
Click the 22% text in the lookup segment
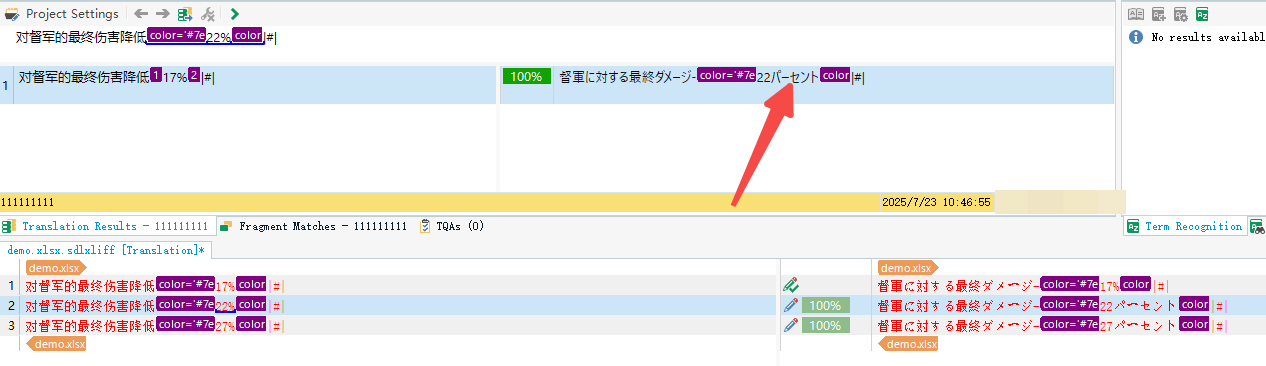click(218, 37)
